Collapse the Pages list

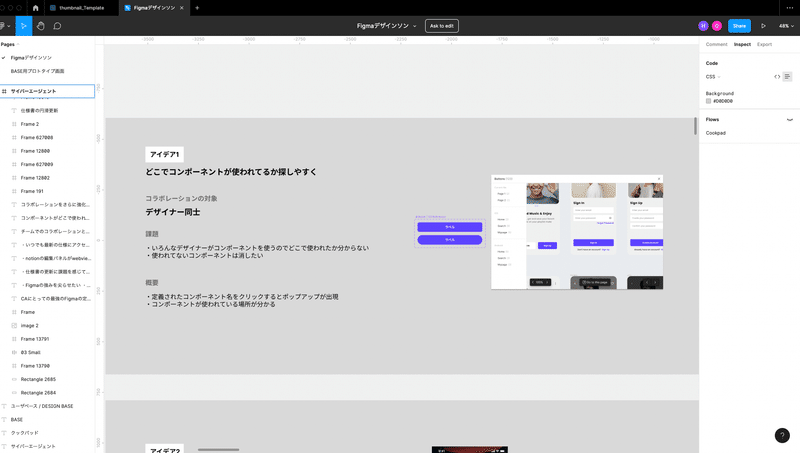coord(10,44)
